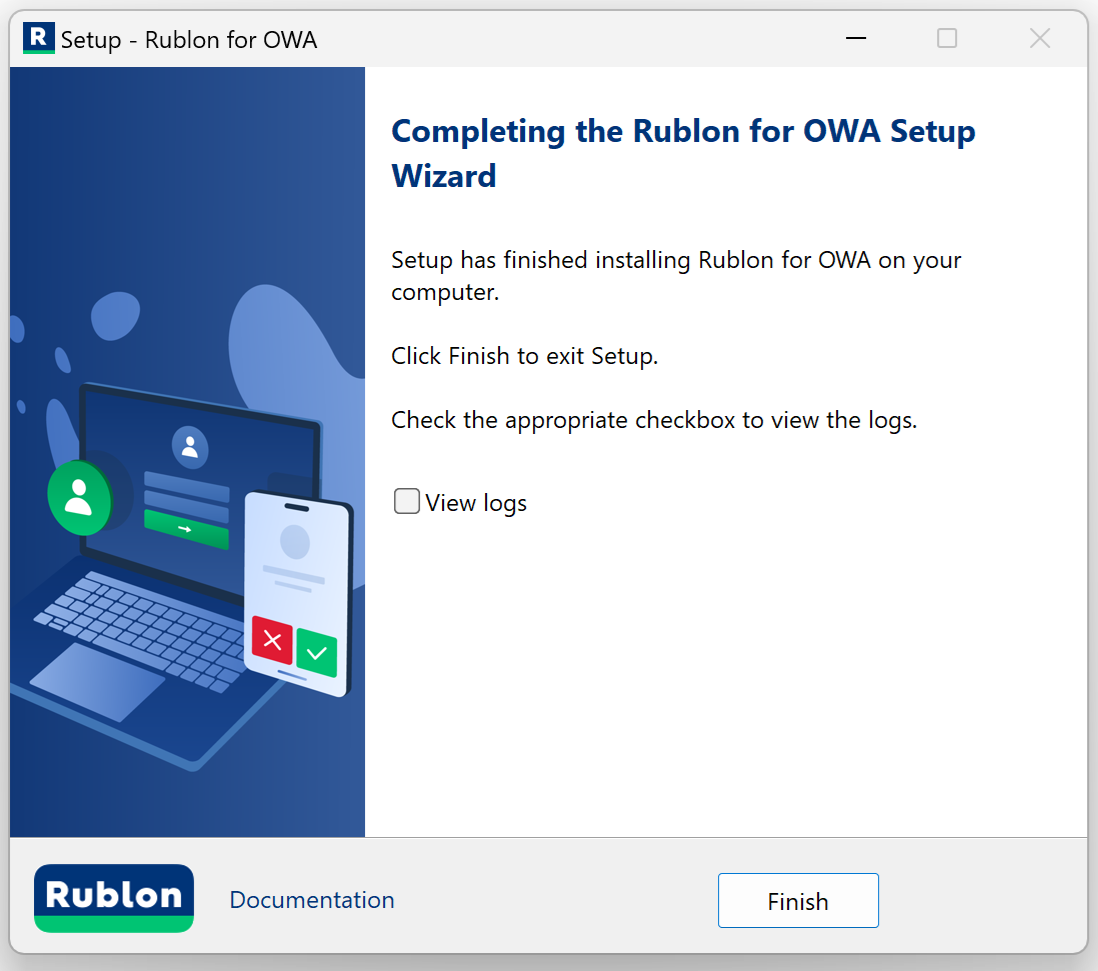The height and width of the screenshot is (971, 1098).
Task: Click the gray avatar circle on phone illustration
Action: 295,541
